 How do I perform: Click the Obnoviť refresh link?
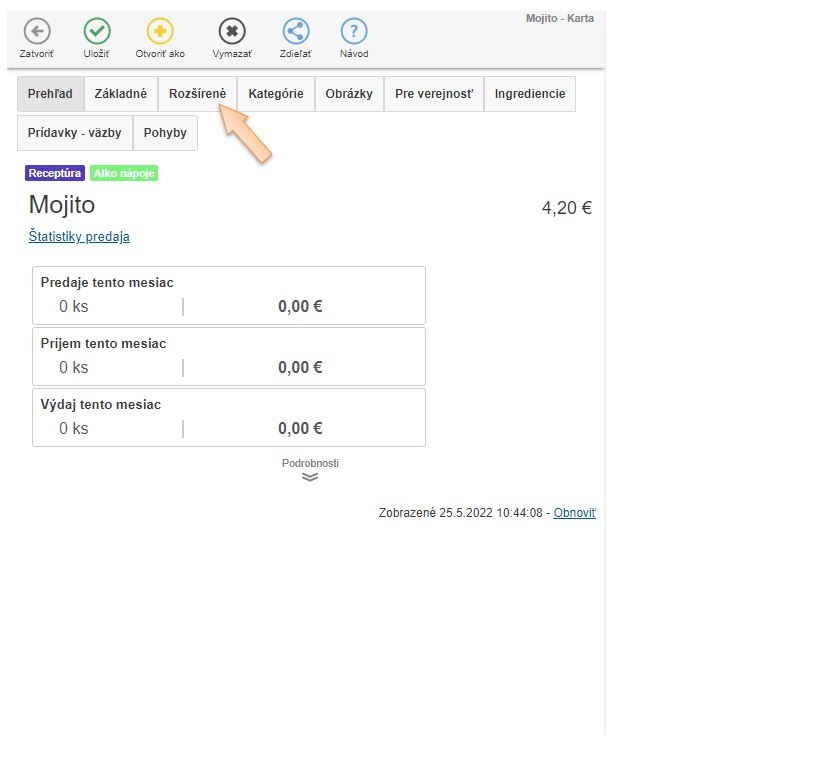[x=574, y=513]
